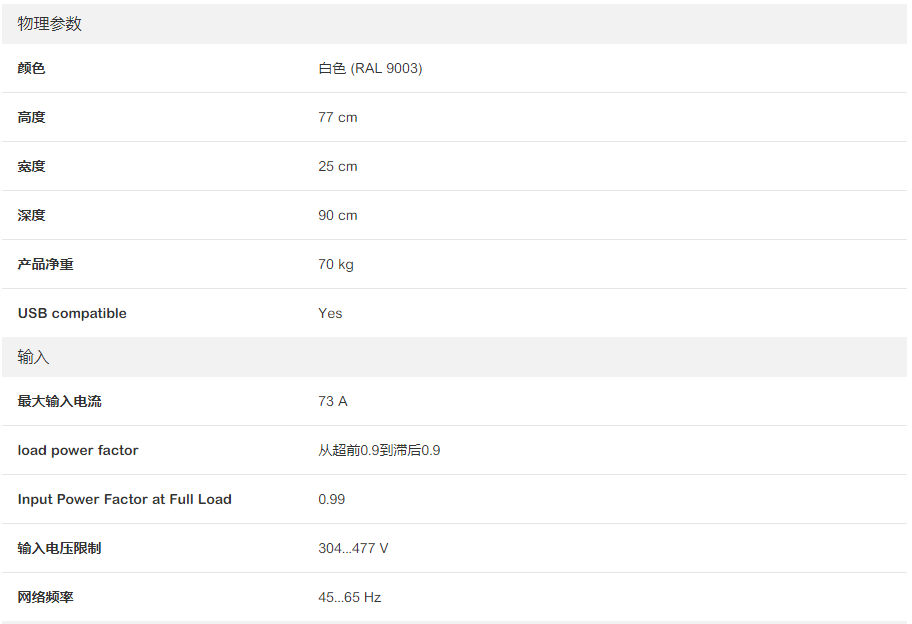The height and width of the screenshot is (624, 912).
Task: Click the Input Power Factor at Full Load label
Action: [124, 499]
